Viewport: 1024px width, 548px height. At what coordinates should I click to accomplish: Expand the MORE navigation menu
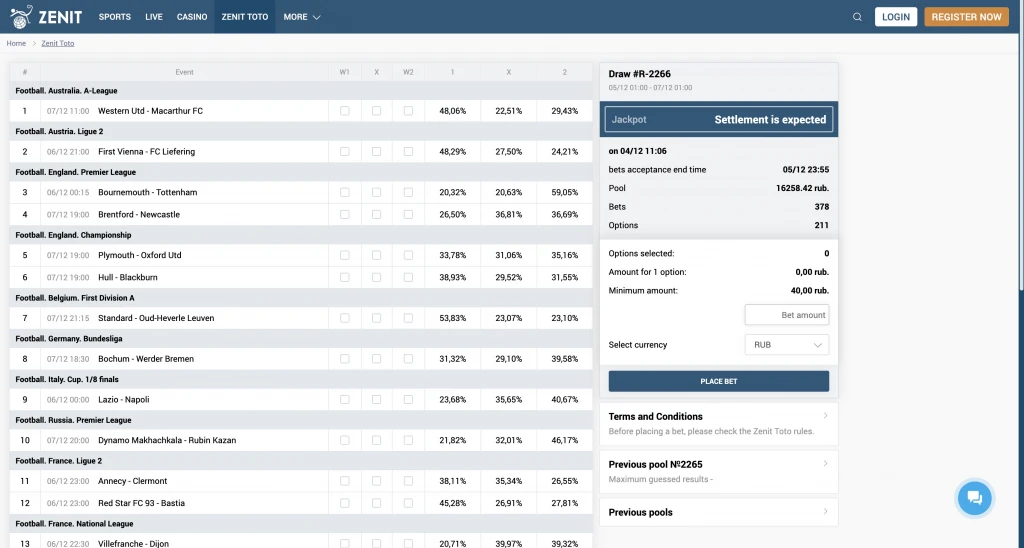pos(301,17)
